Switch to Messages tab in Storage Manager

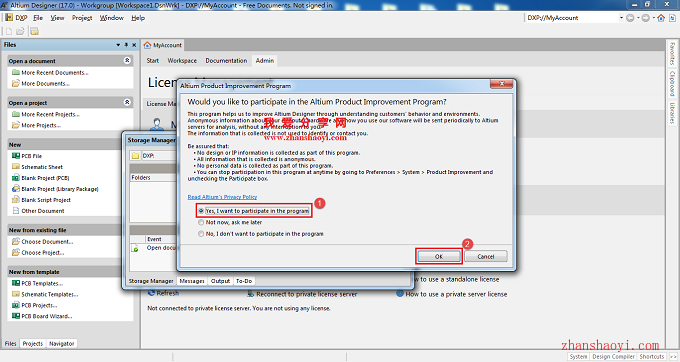(192, 281)
